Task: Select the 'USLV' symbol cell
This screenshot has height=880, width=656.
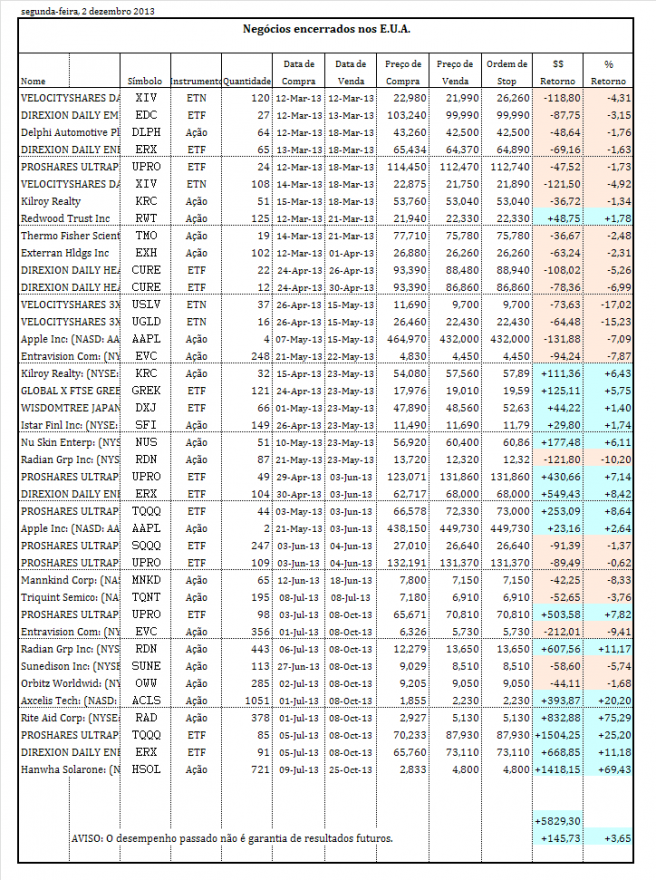Action: [146, 304]
